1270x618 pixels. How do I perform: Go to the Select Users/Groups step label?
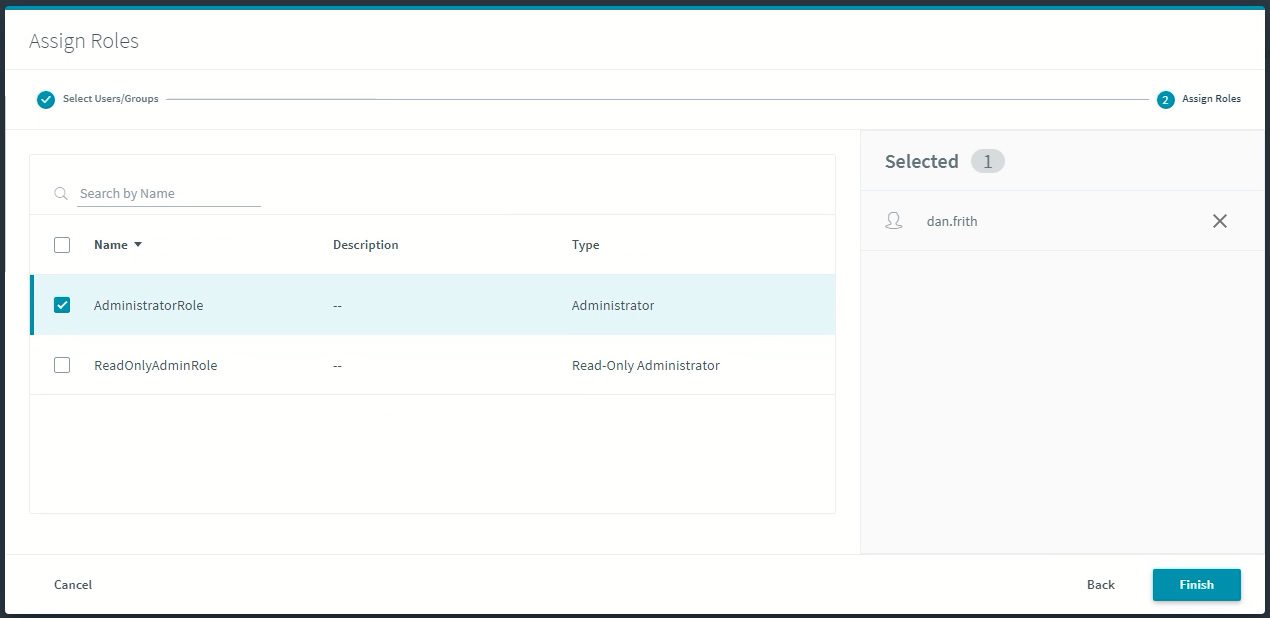111,99
